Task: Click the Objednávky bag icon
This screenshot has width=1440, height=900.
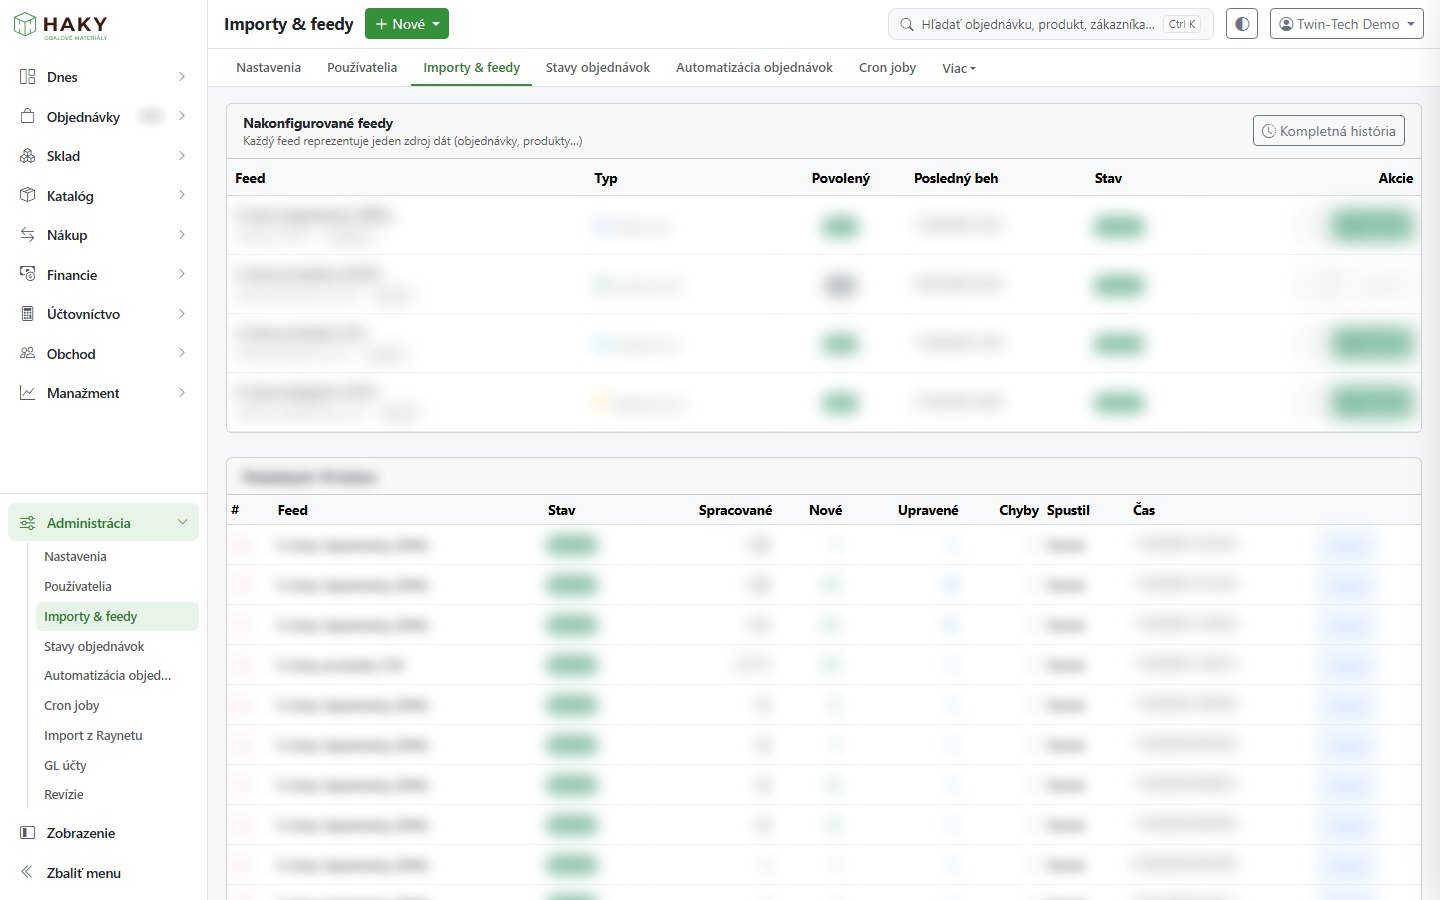Action: (x=28, y=116)
